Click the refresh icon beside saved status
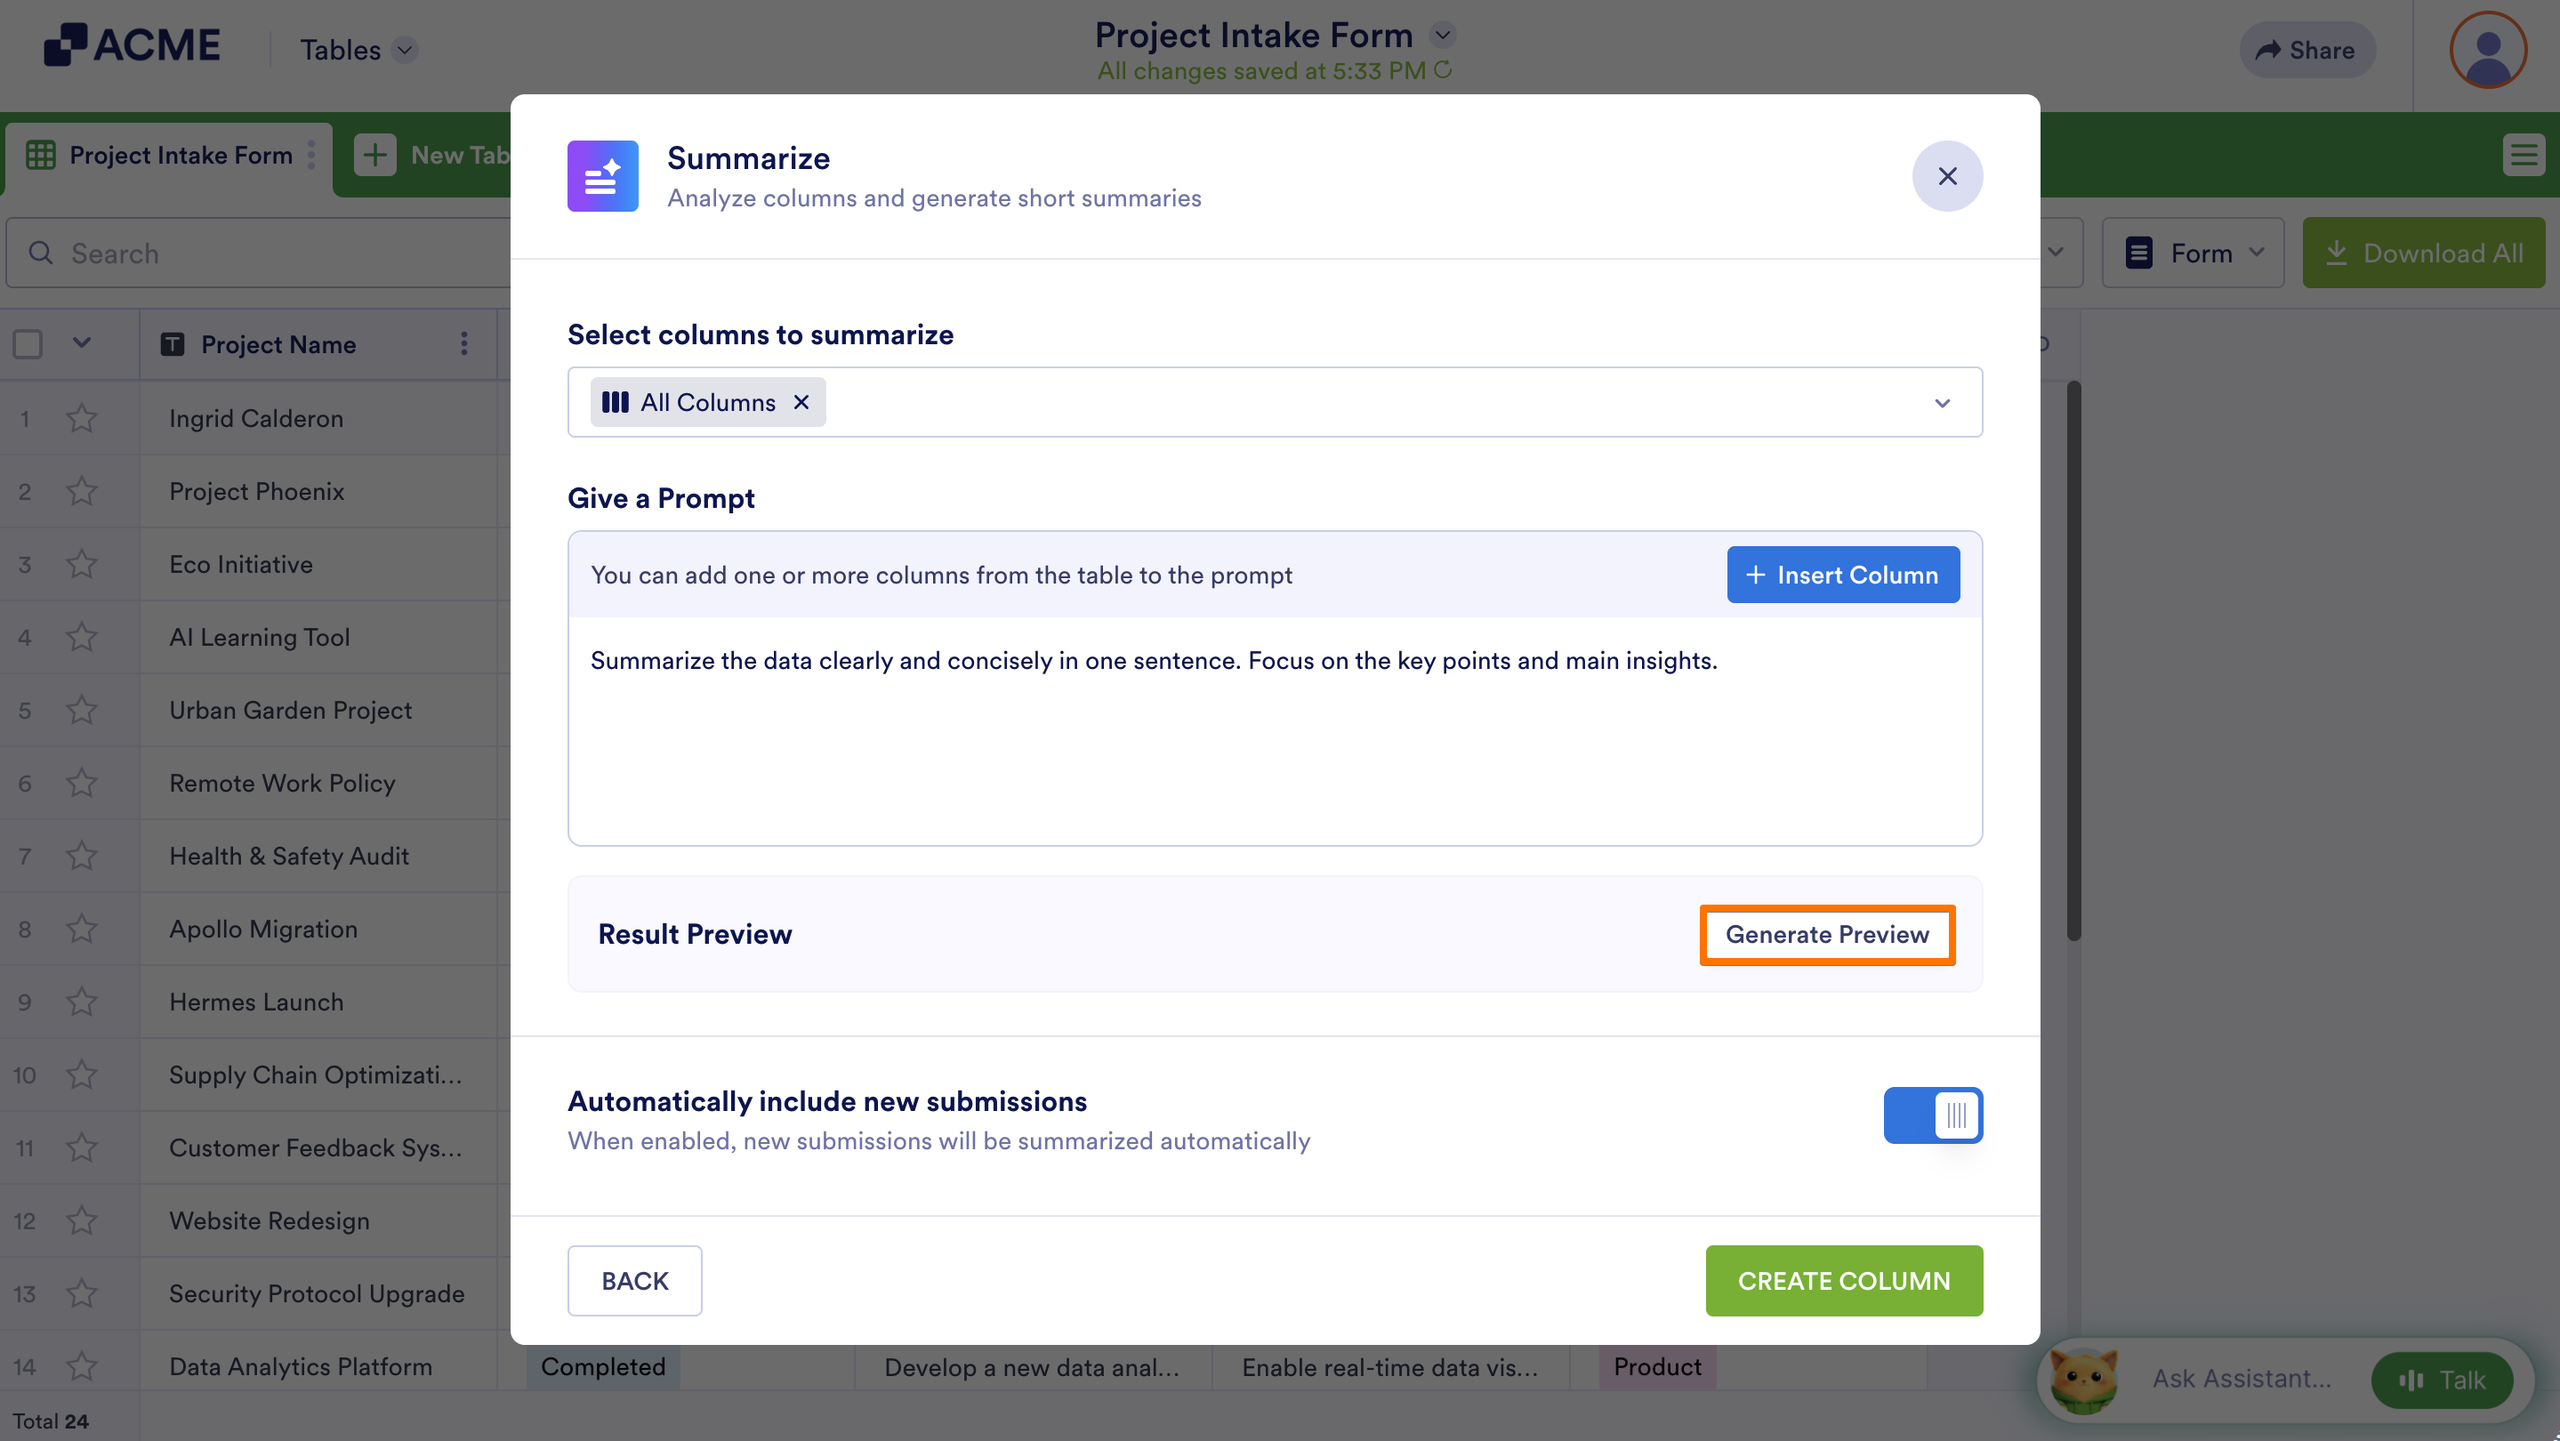The height and width of the screenshot is (1441, 2560). click(1443, 70)
